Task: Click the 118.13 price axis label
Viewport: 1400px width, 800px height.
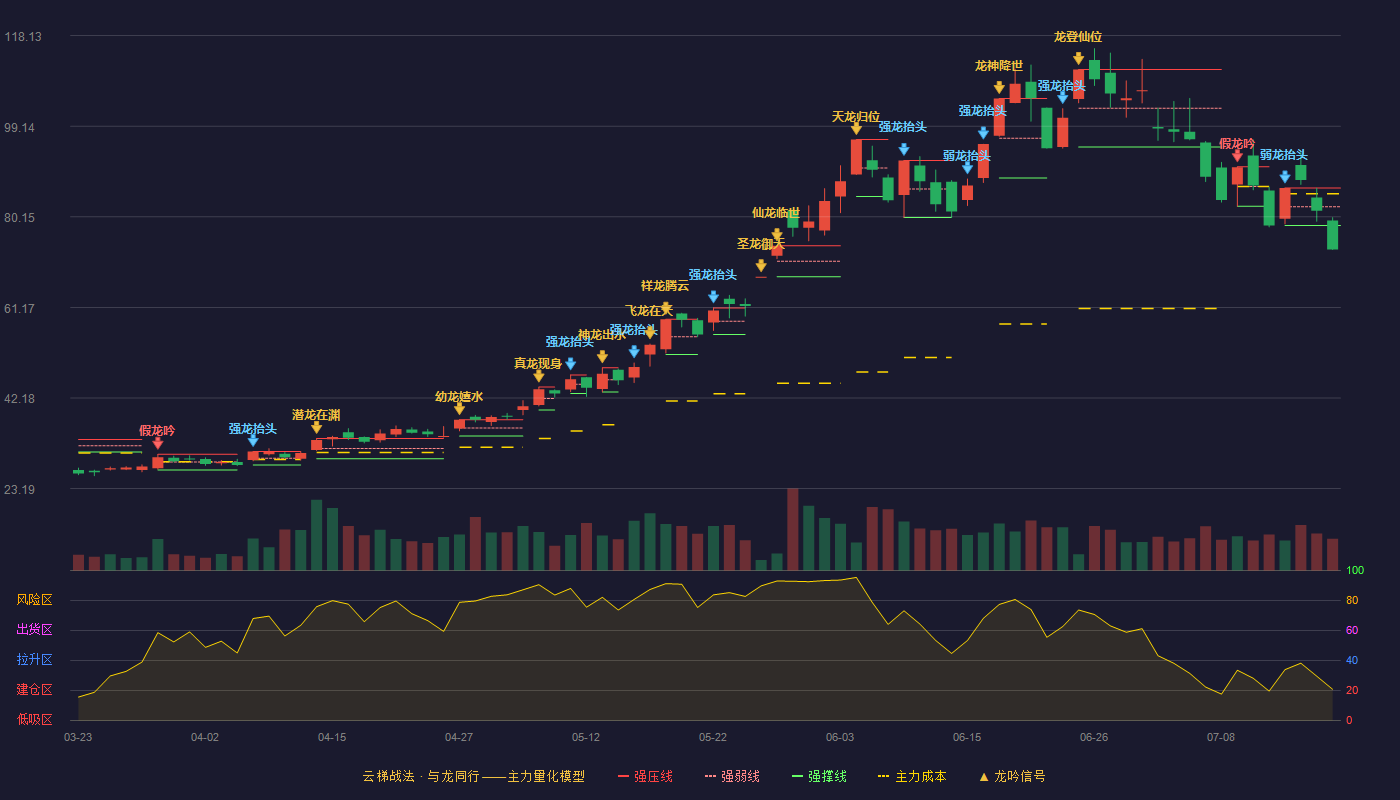Action: 23,37
